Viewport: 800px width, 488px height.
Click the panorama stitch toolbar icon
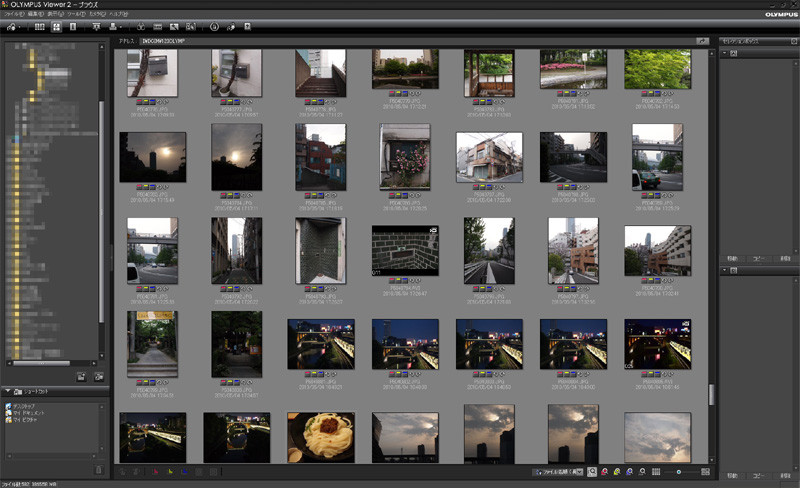[x=158, y=27]
